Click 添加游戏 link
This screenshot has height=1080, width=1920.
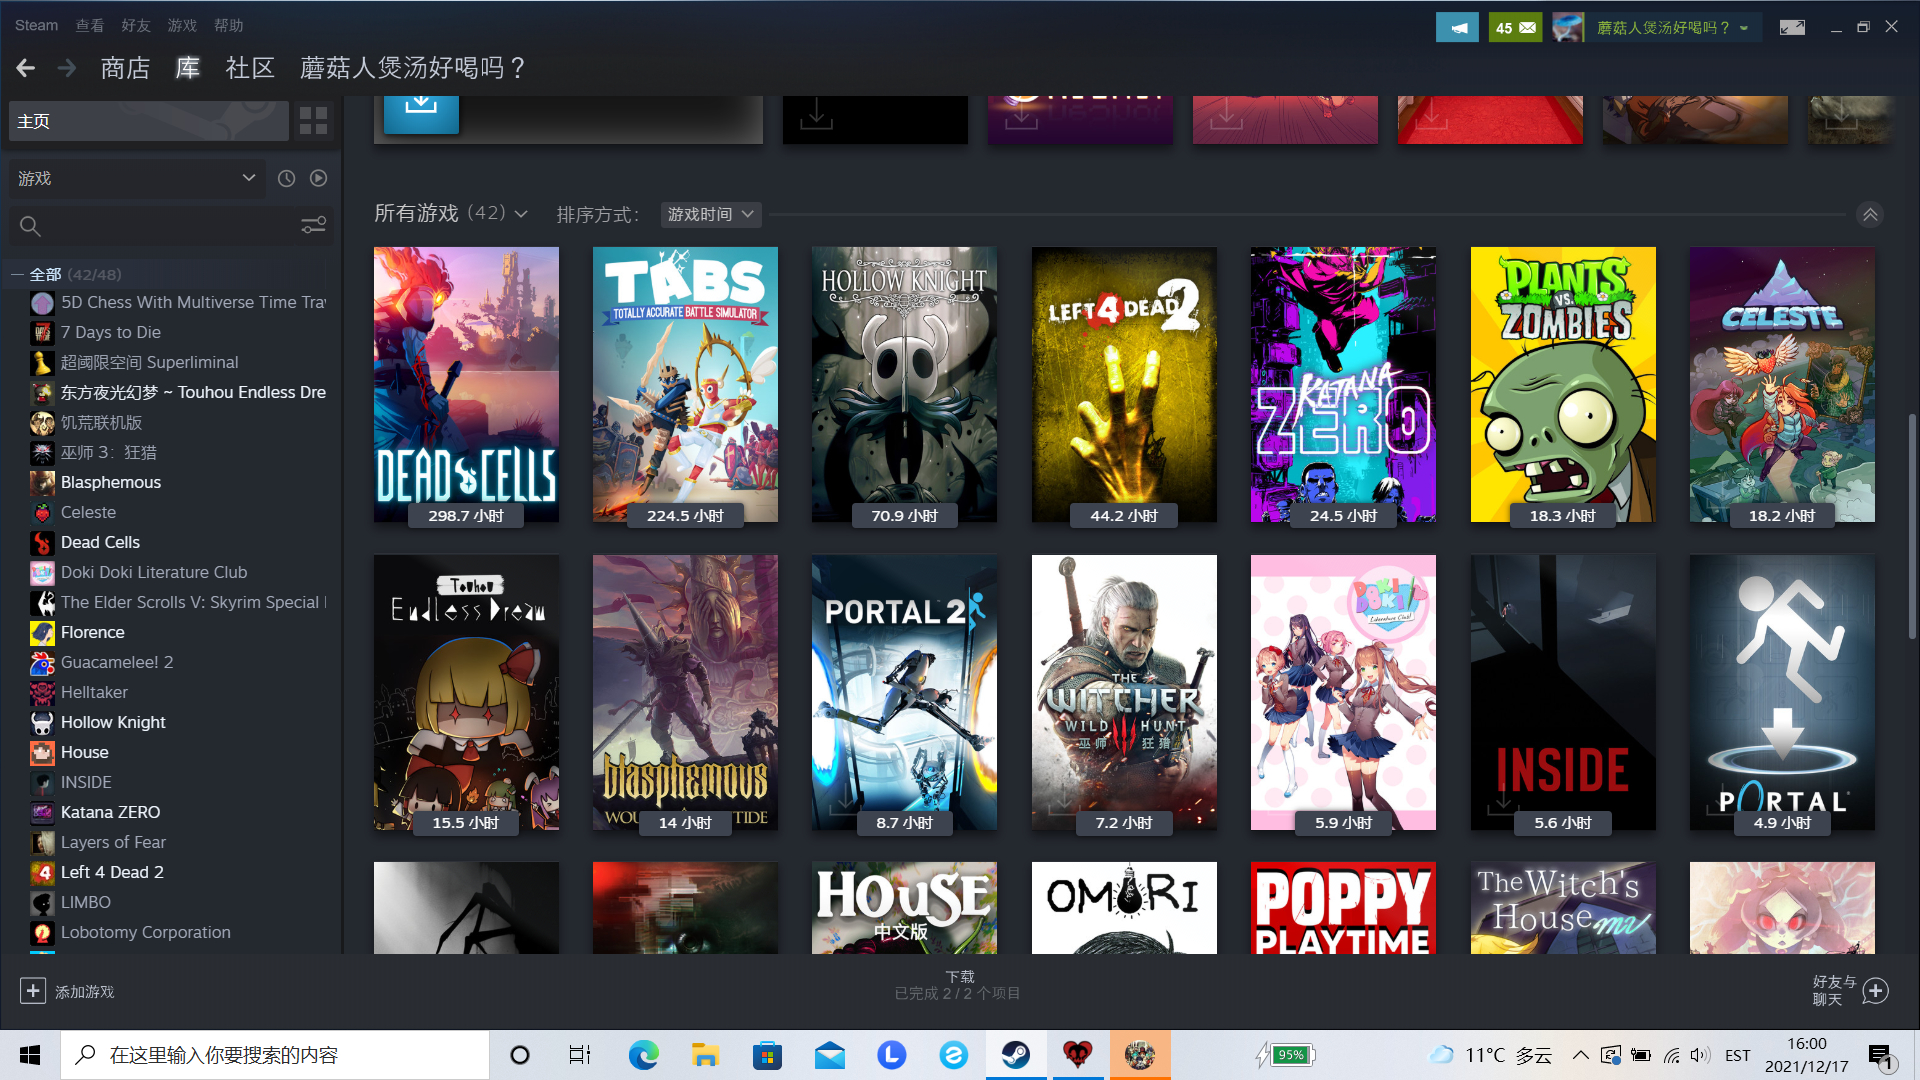click(85, 992)
